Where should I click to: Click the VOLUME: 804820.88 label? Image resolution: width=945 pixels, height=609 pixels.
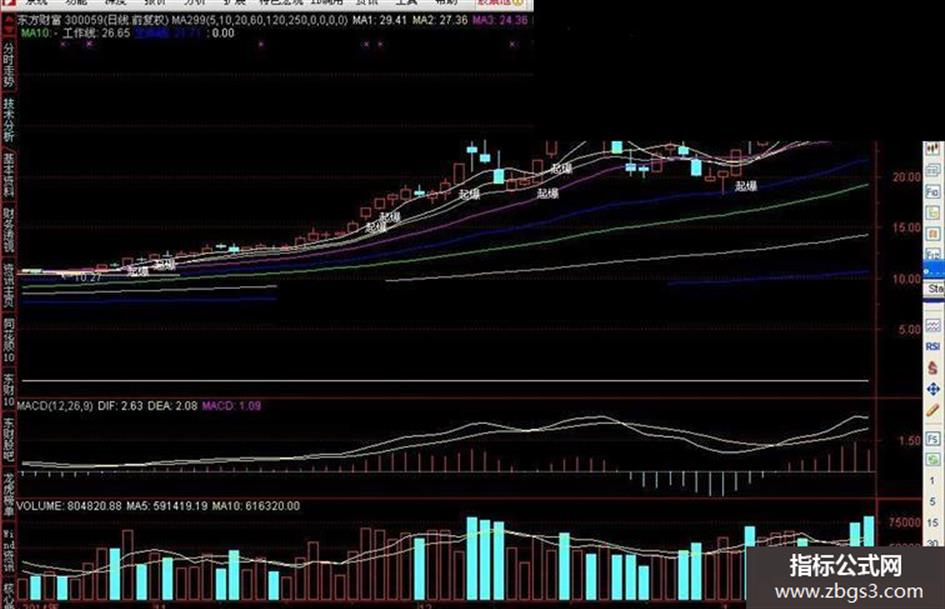69,506
